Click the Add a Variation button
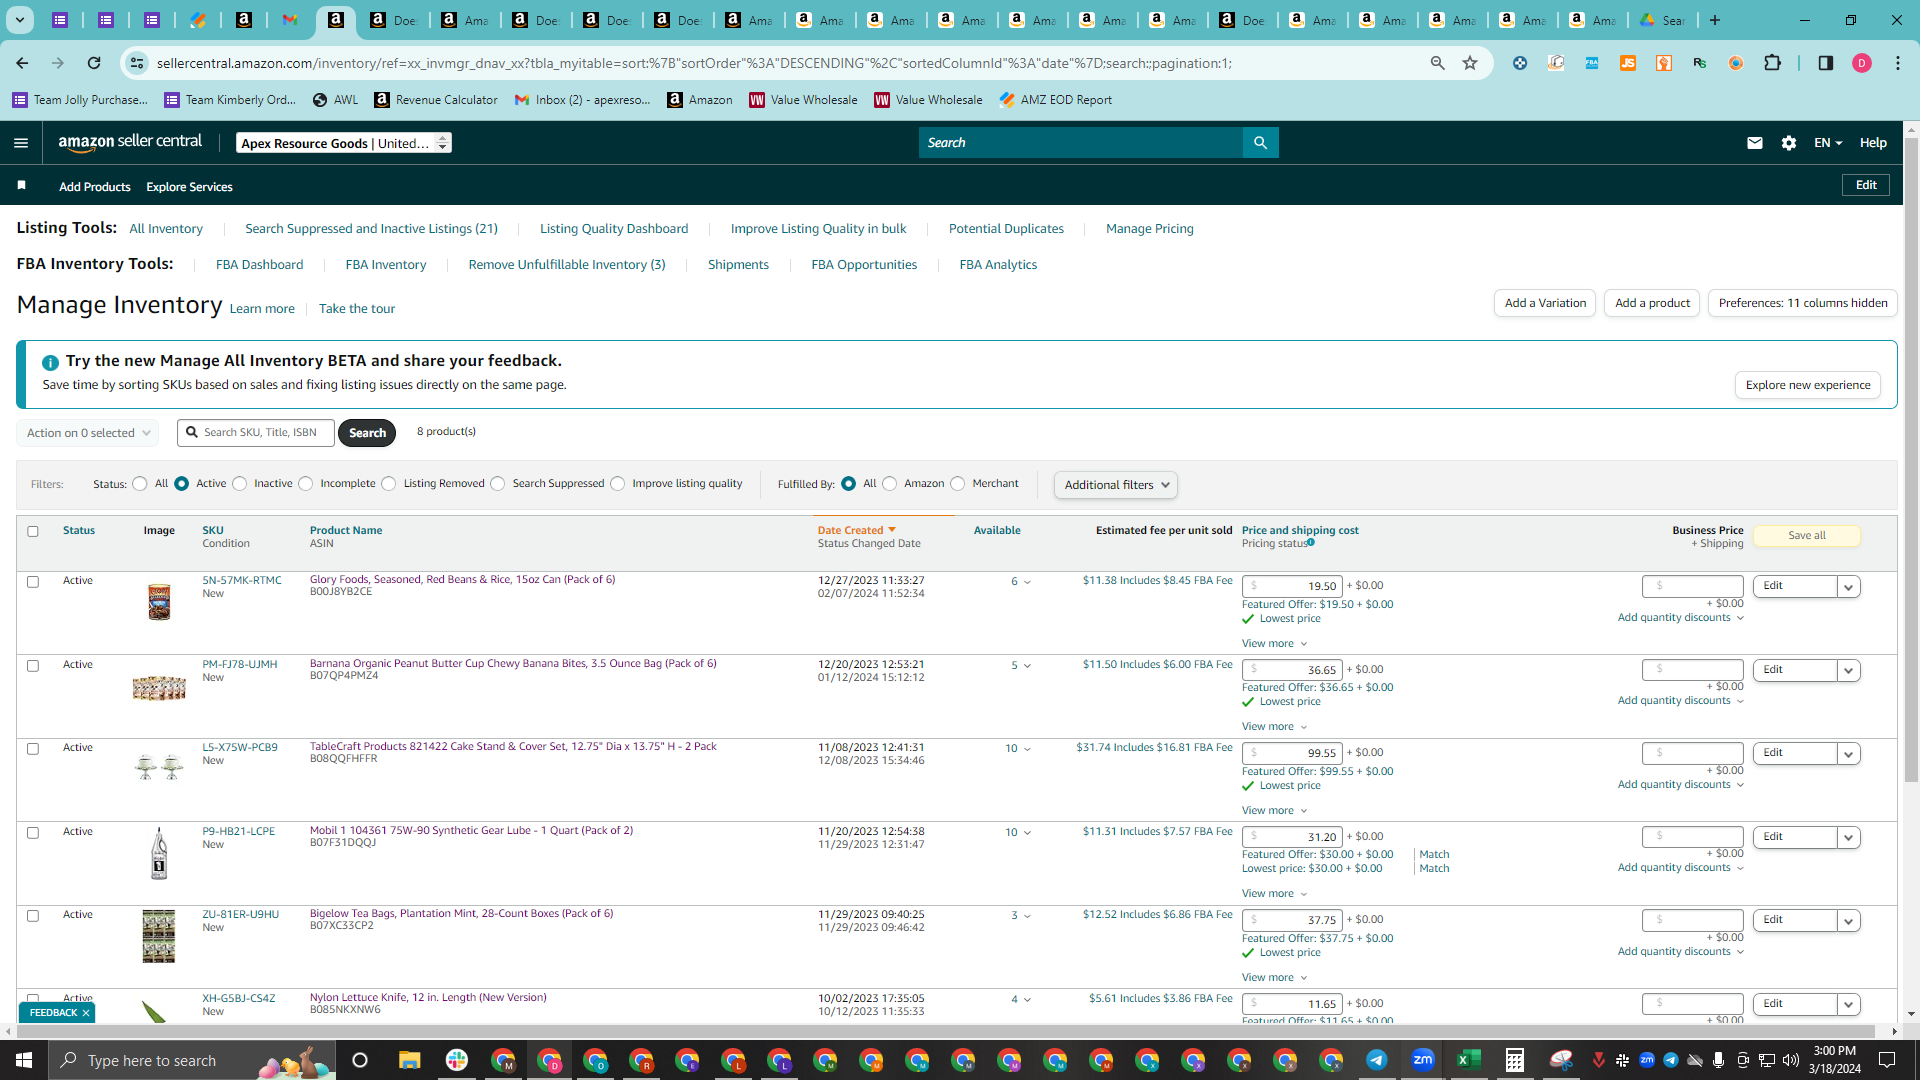This screenshot has height=1080, width=1920. click(1545, 303)
